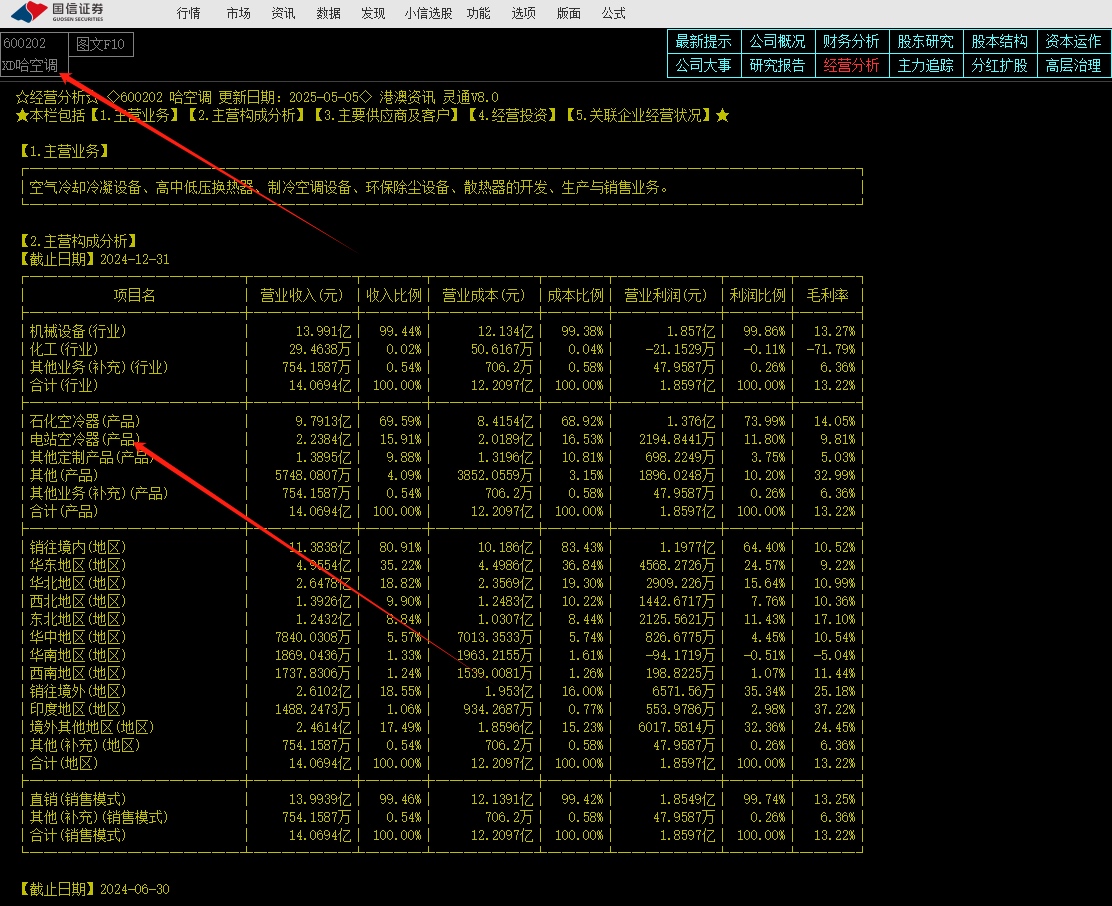Open the 功能 menu
The height and width of the screenshot is (906, 1112).
479,13
